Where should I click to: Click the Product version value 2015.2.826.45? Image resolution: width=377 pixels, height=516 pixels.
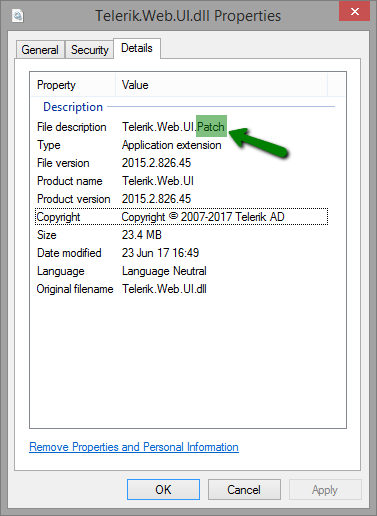pos(156,199)
